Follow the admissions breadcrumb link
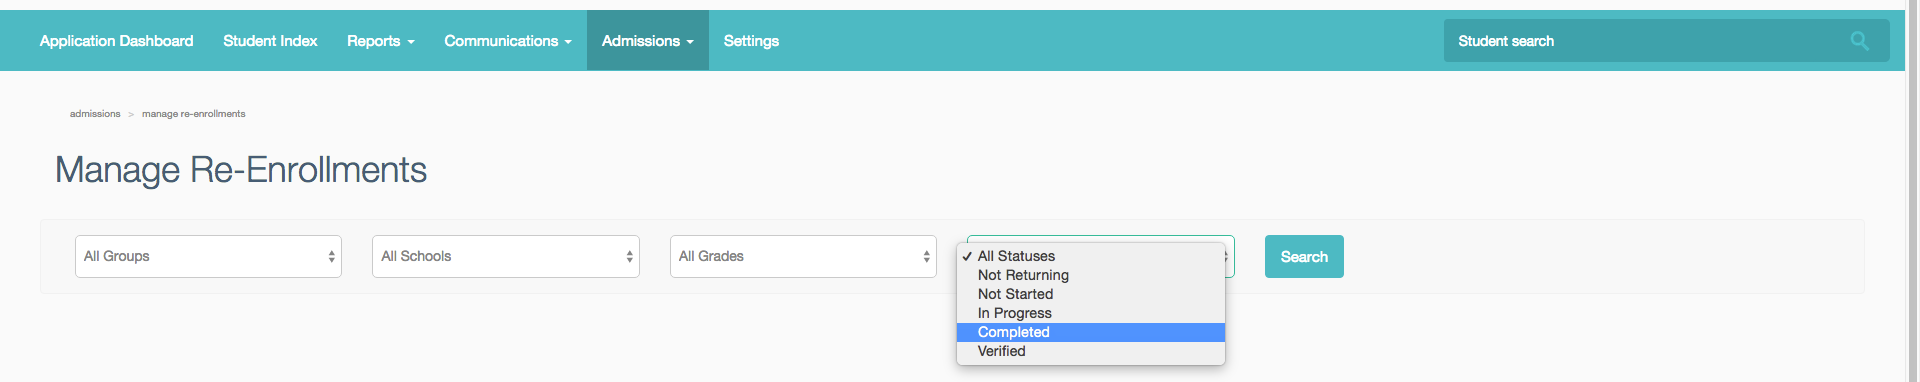 [x=95, y=114]
